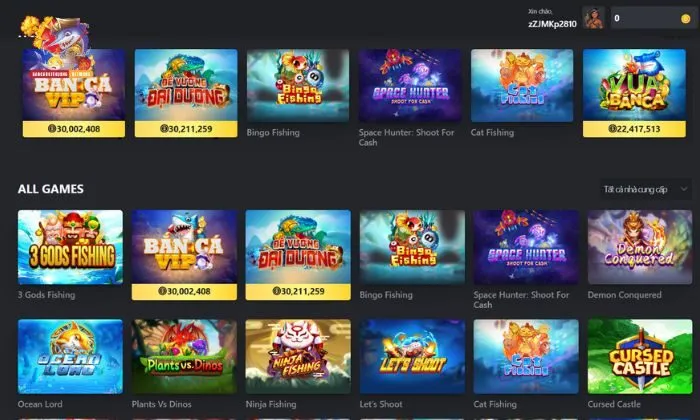Launch Ocean Lord game tile
The height and width of the screenshot is (420, 700).
click(70, 356)
